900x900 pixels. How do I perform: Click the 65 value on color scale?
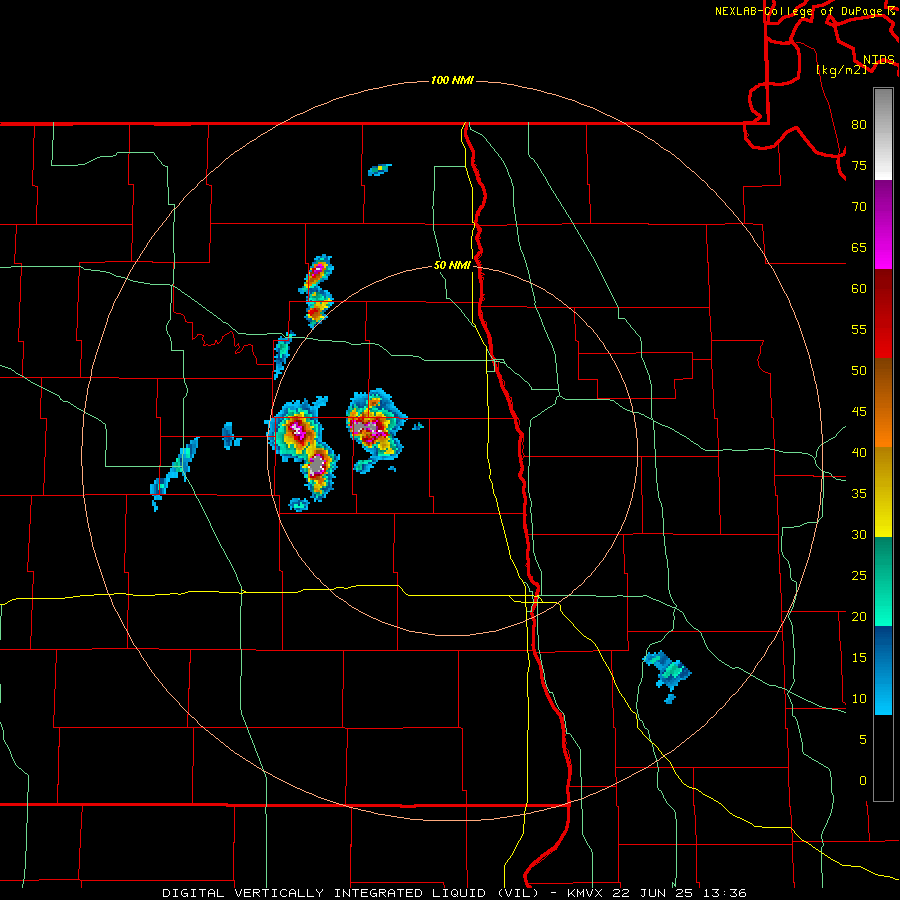(859, 248)
